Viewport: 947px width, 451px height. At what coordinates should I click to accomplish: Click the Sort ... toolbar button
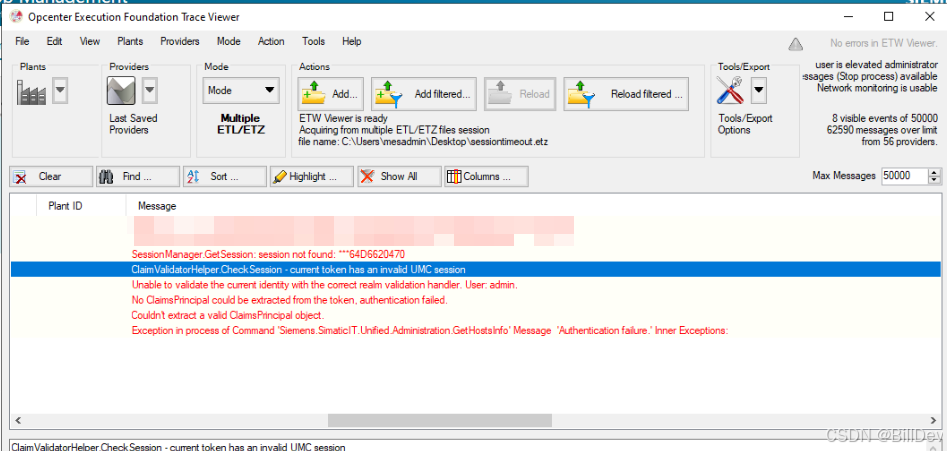click(225, 176)
